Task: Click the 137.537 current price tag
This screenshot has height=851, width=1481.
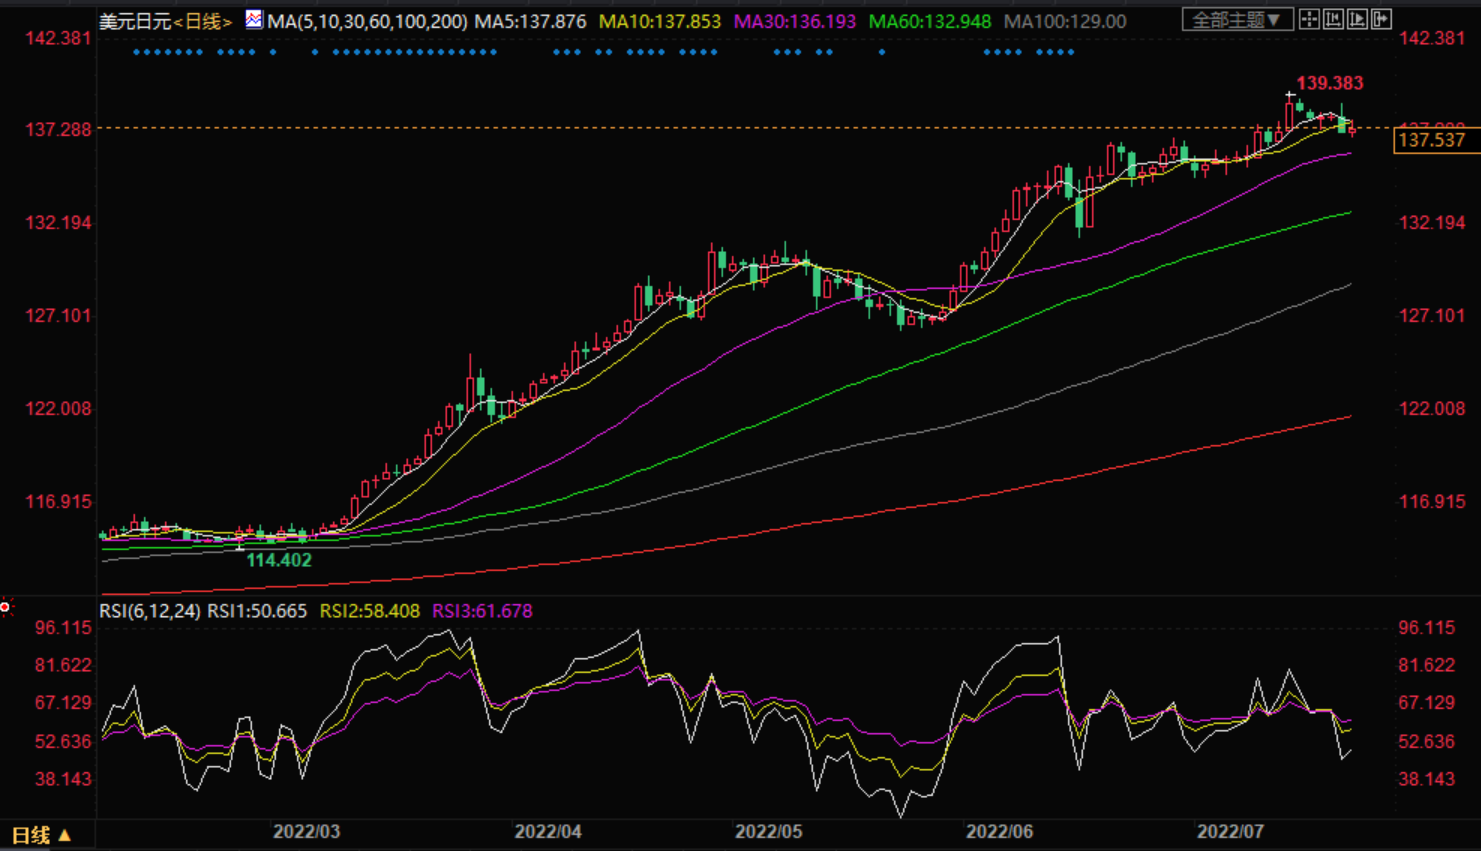Action: point(1431,141)
